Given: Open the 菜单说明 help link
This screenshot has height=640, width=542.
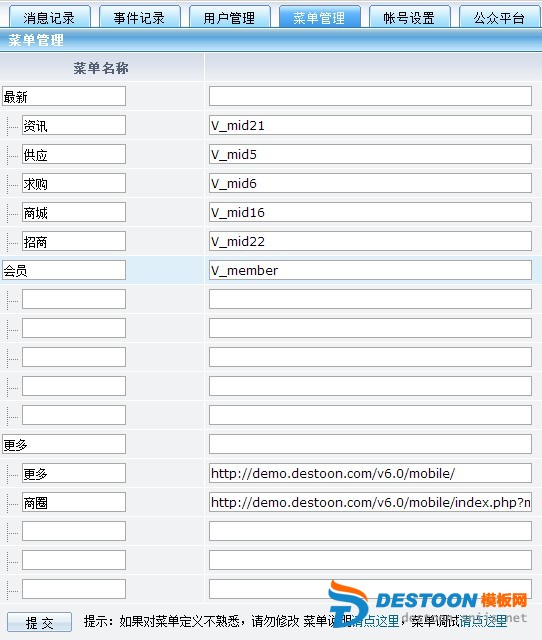Looking at the screenshot, I should tap(375, 621).
